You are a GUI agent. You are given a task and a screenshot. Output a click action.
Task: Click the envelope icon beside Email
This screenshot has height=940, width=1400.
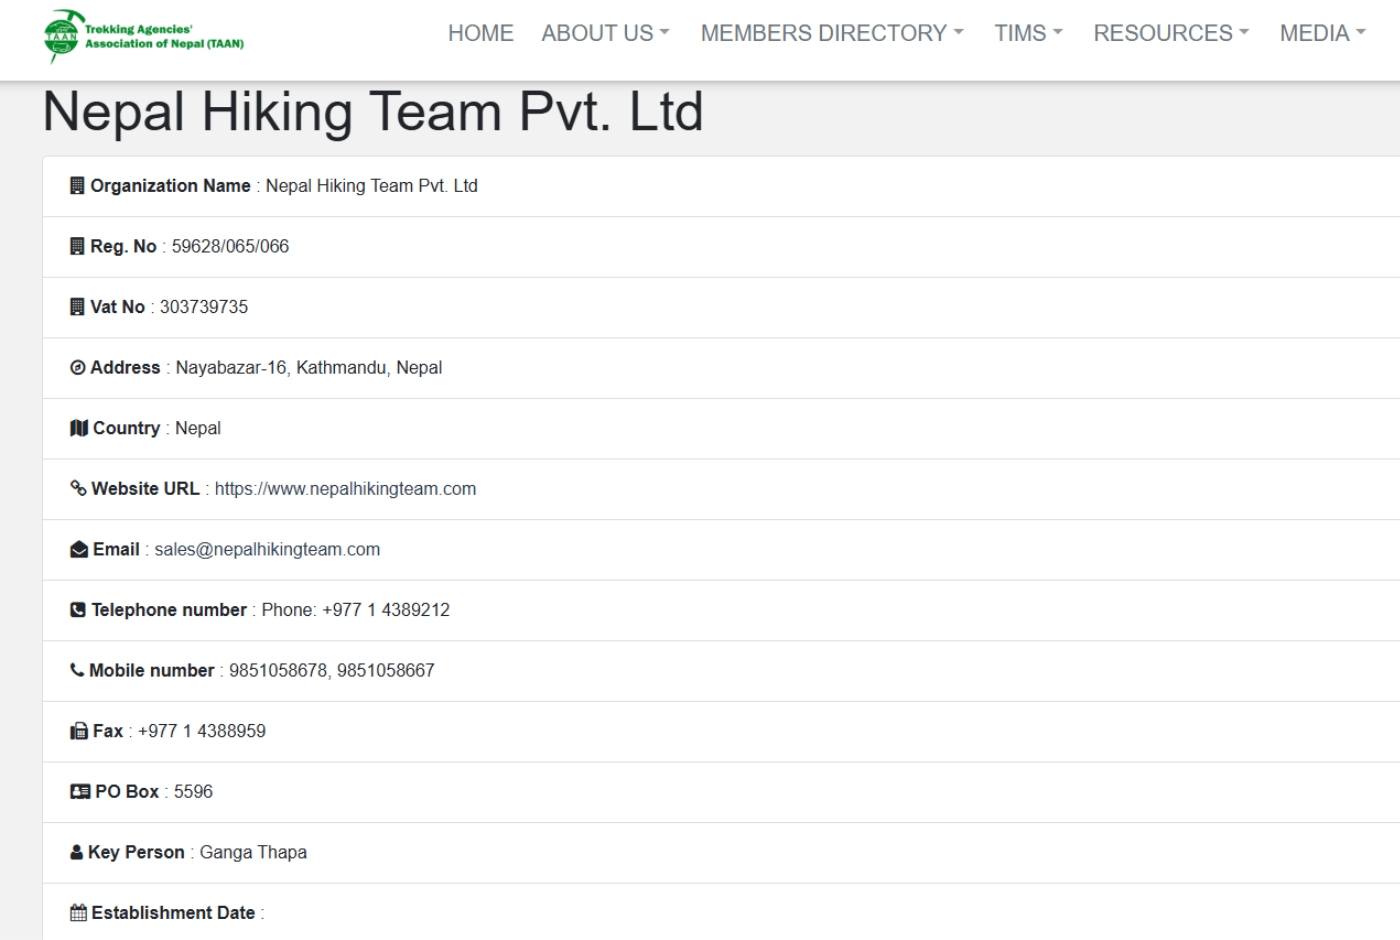click(x=79, y=550)
